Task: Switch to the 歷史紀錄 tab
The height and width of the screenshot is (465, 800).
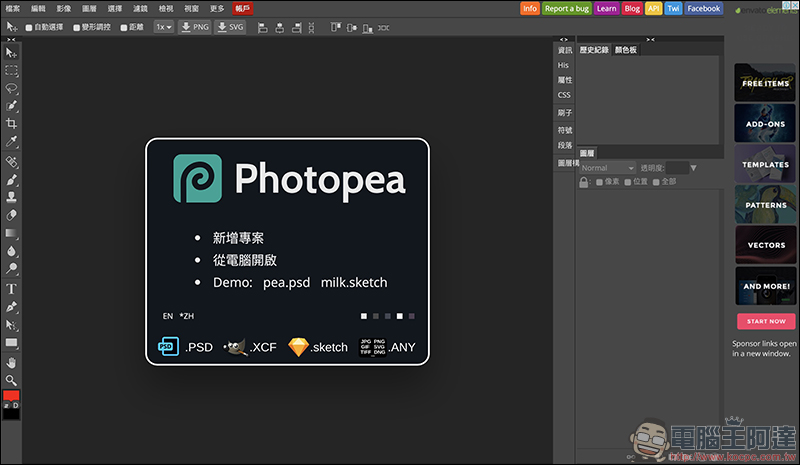Action: [x=594, y=50]
